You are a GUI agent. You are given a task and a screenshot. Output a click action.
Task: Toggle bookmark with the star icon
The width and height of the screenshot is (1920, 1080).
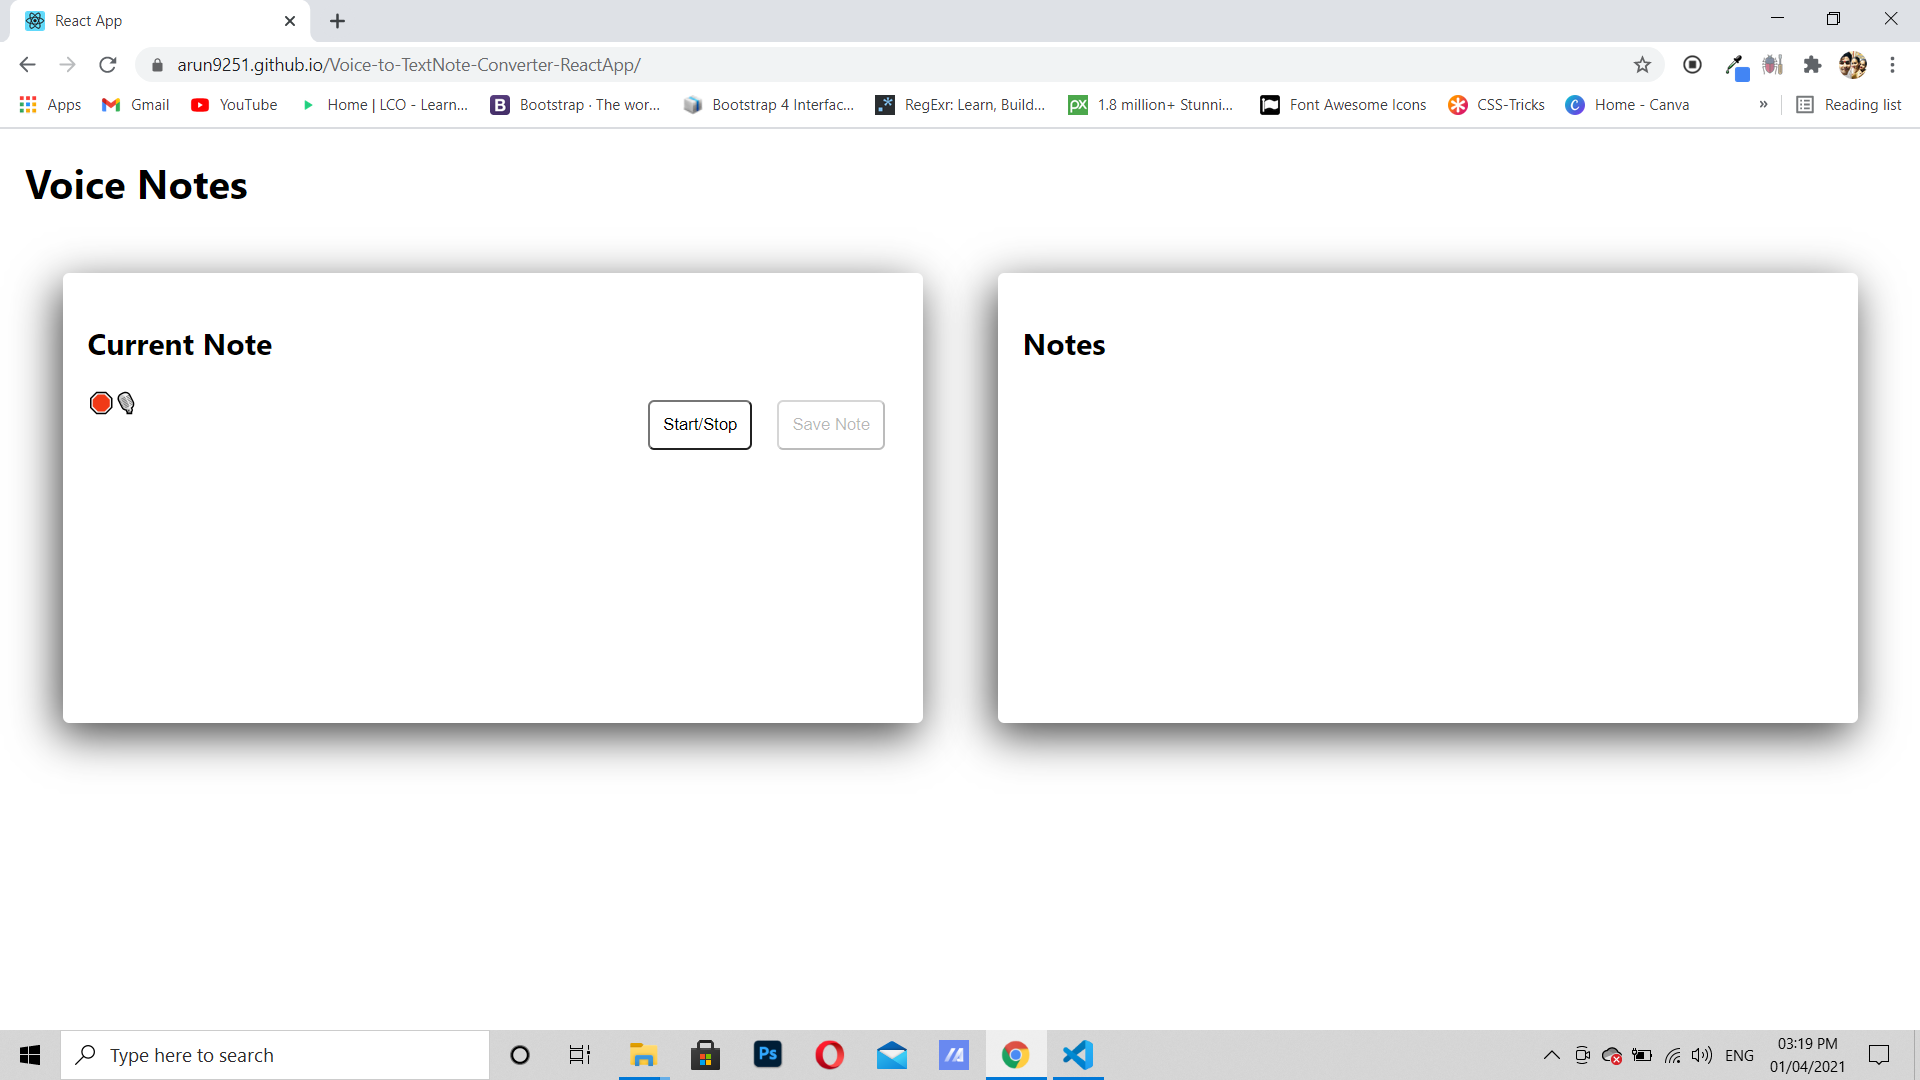(x=1643, y=64)
